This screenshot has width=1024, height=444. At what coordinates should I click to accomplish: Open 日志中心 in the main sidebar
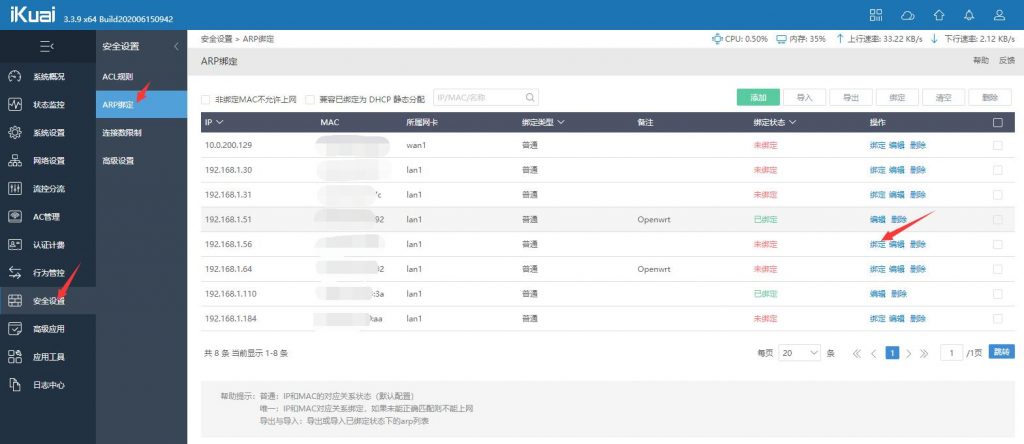coord(48,385)
